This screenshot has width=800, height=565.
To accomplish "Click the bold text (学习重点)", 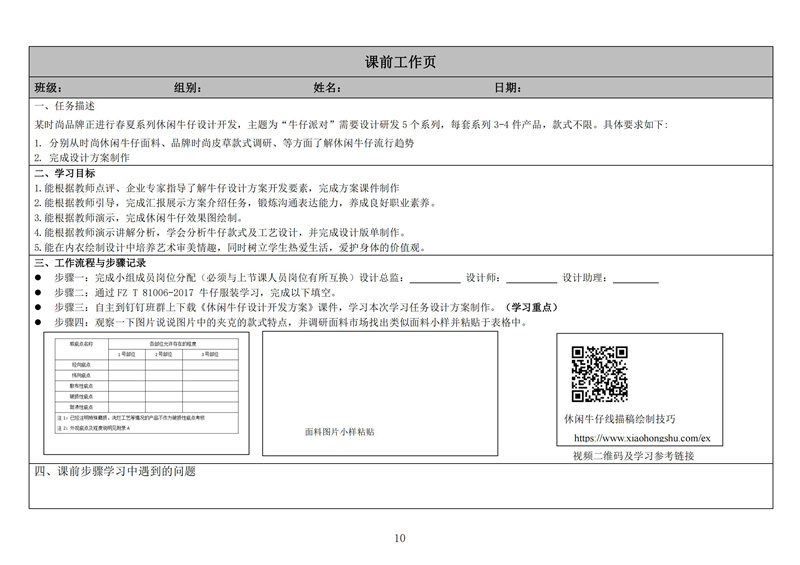I will [531, 307].
